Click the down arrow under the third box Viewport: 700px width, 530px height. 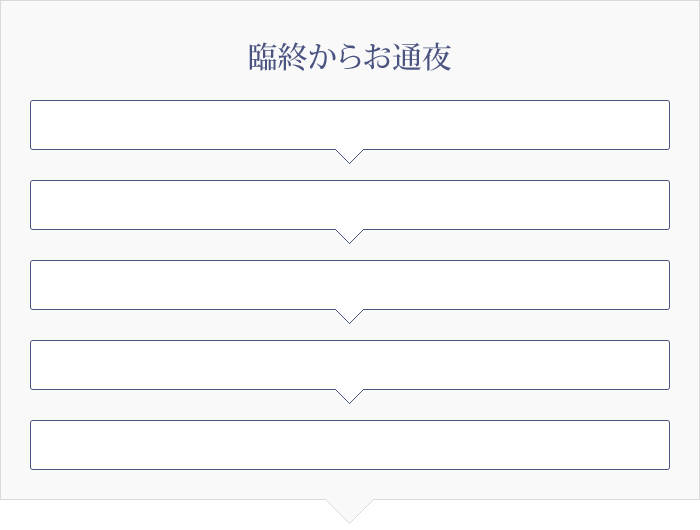[350, 316]
